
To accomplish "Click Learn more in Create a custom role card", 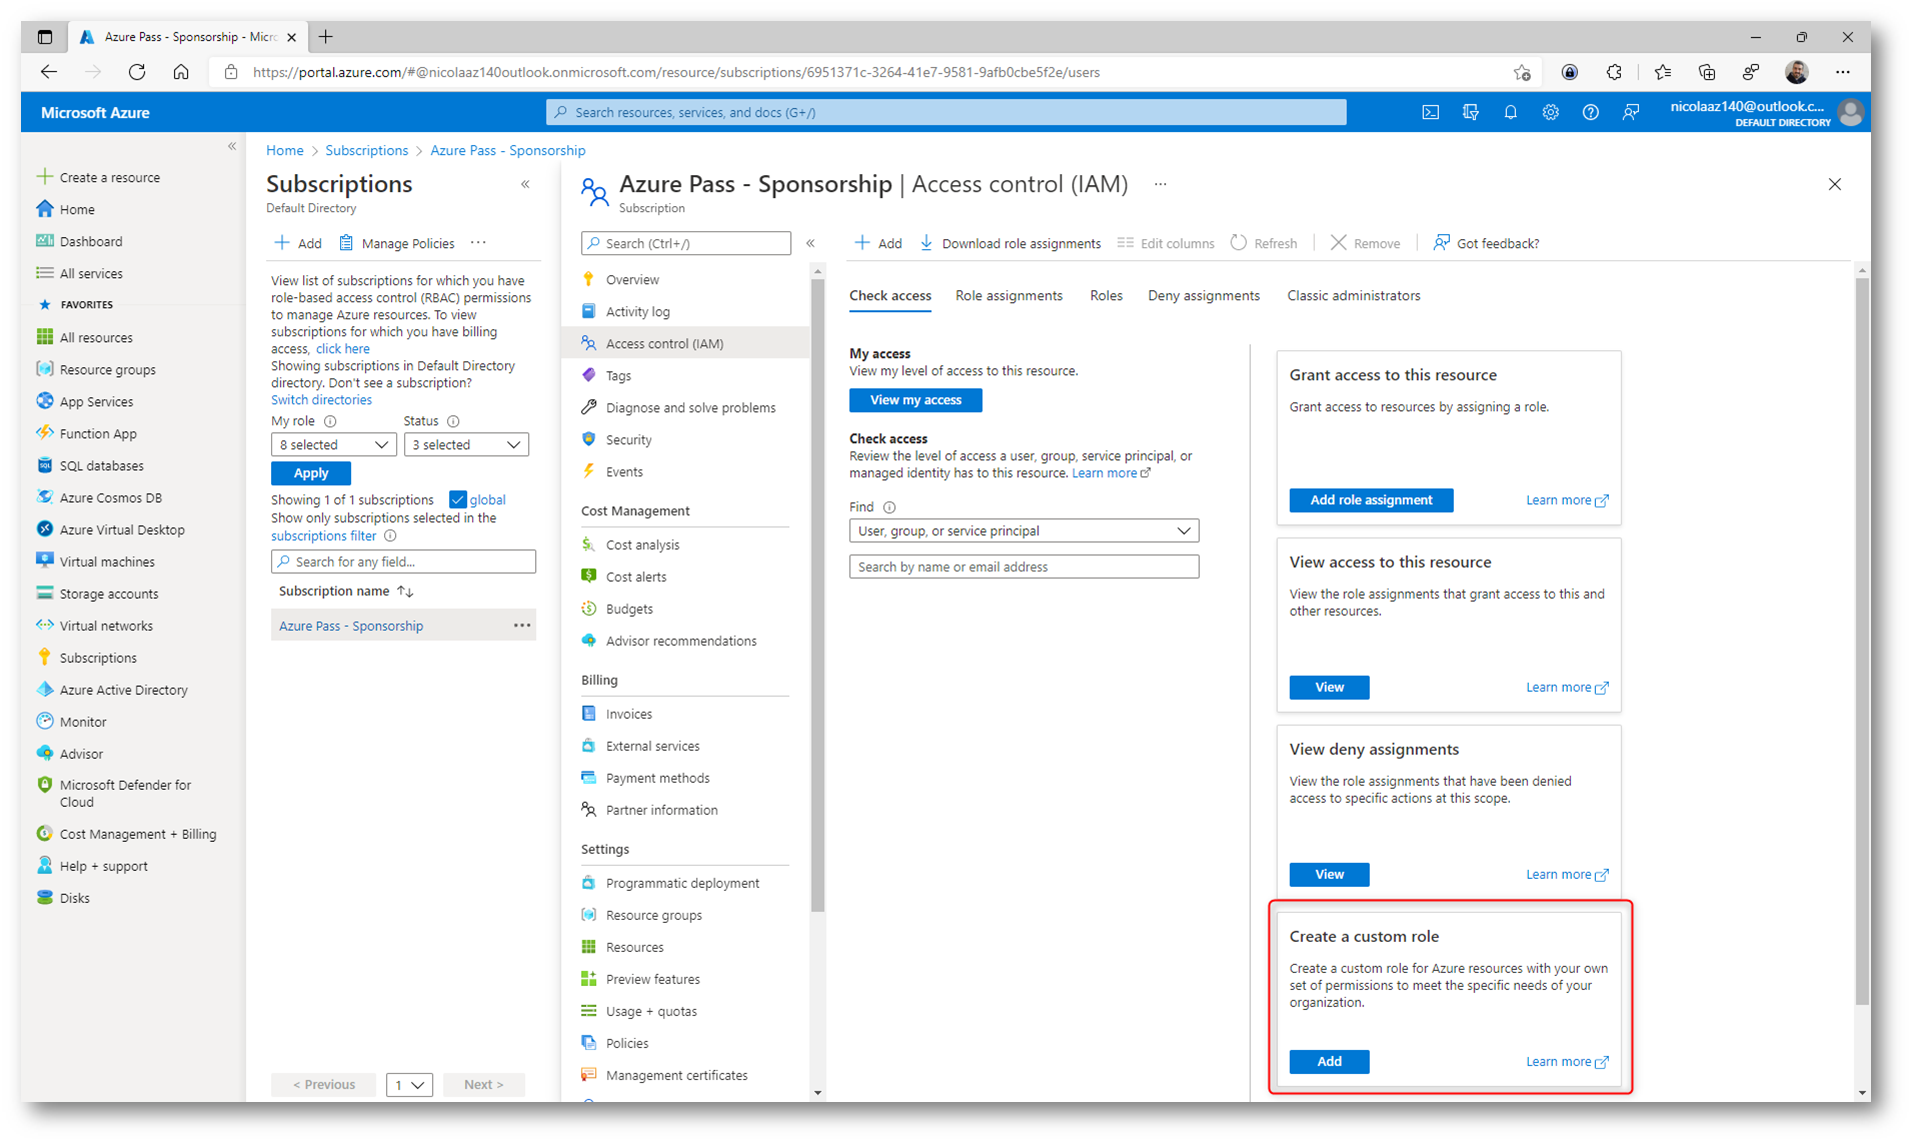I will (1566, 1061).
